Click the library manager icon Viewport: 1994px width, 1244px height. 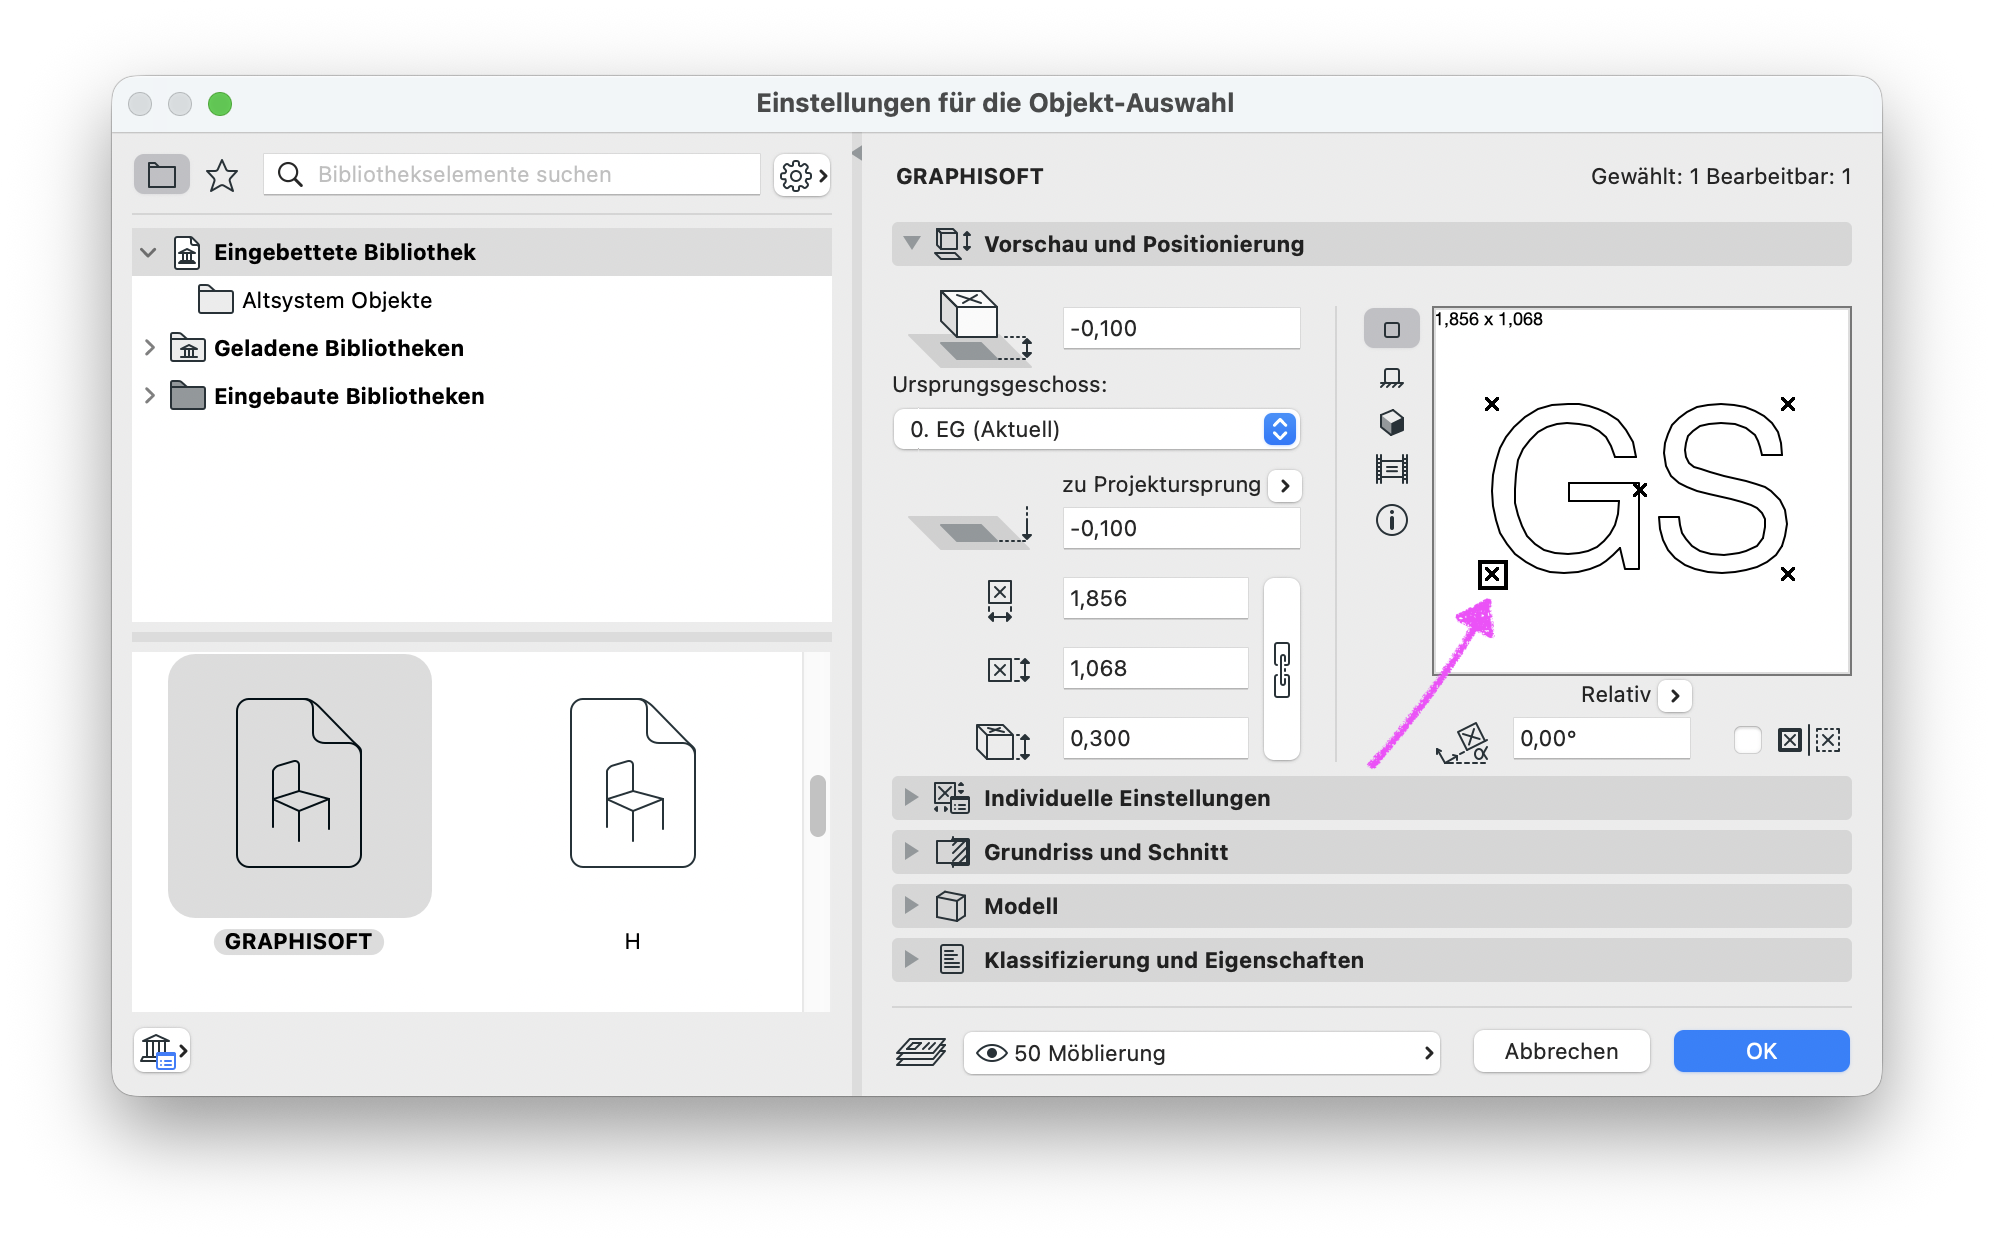click(162, 1050)
